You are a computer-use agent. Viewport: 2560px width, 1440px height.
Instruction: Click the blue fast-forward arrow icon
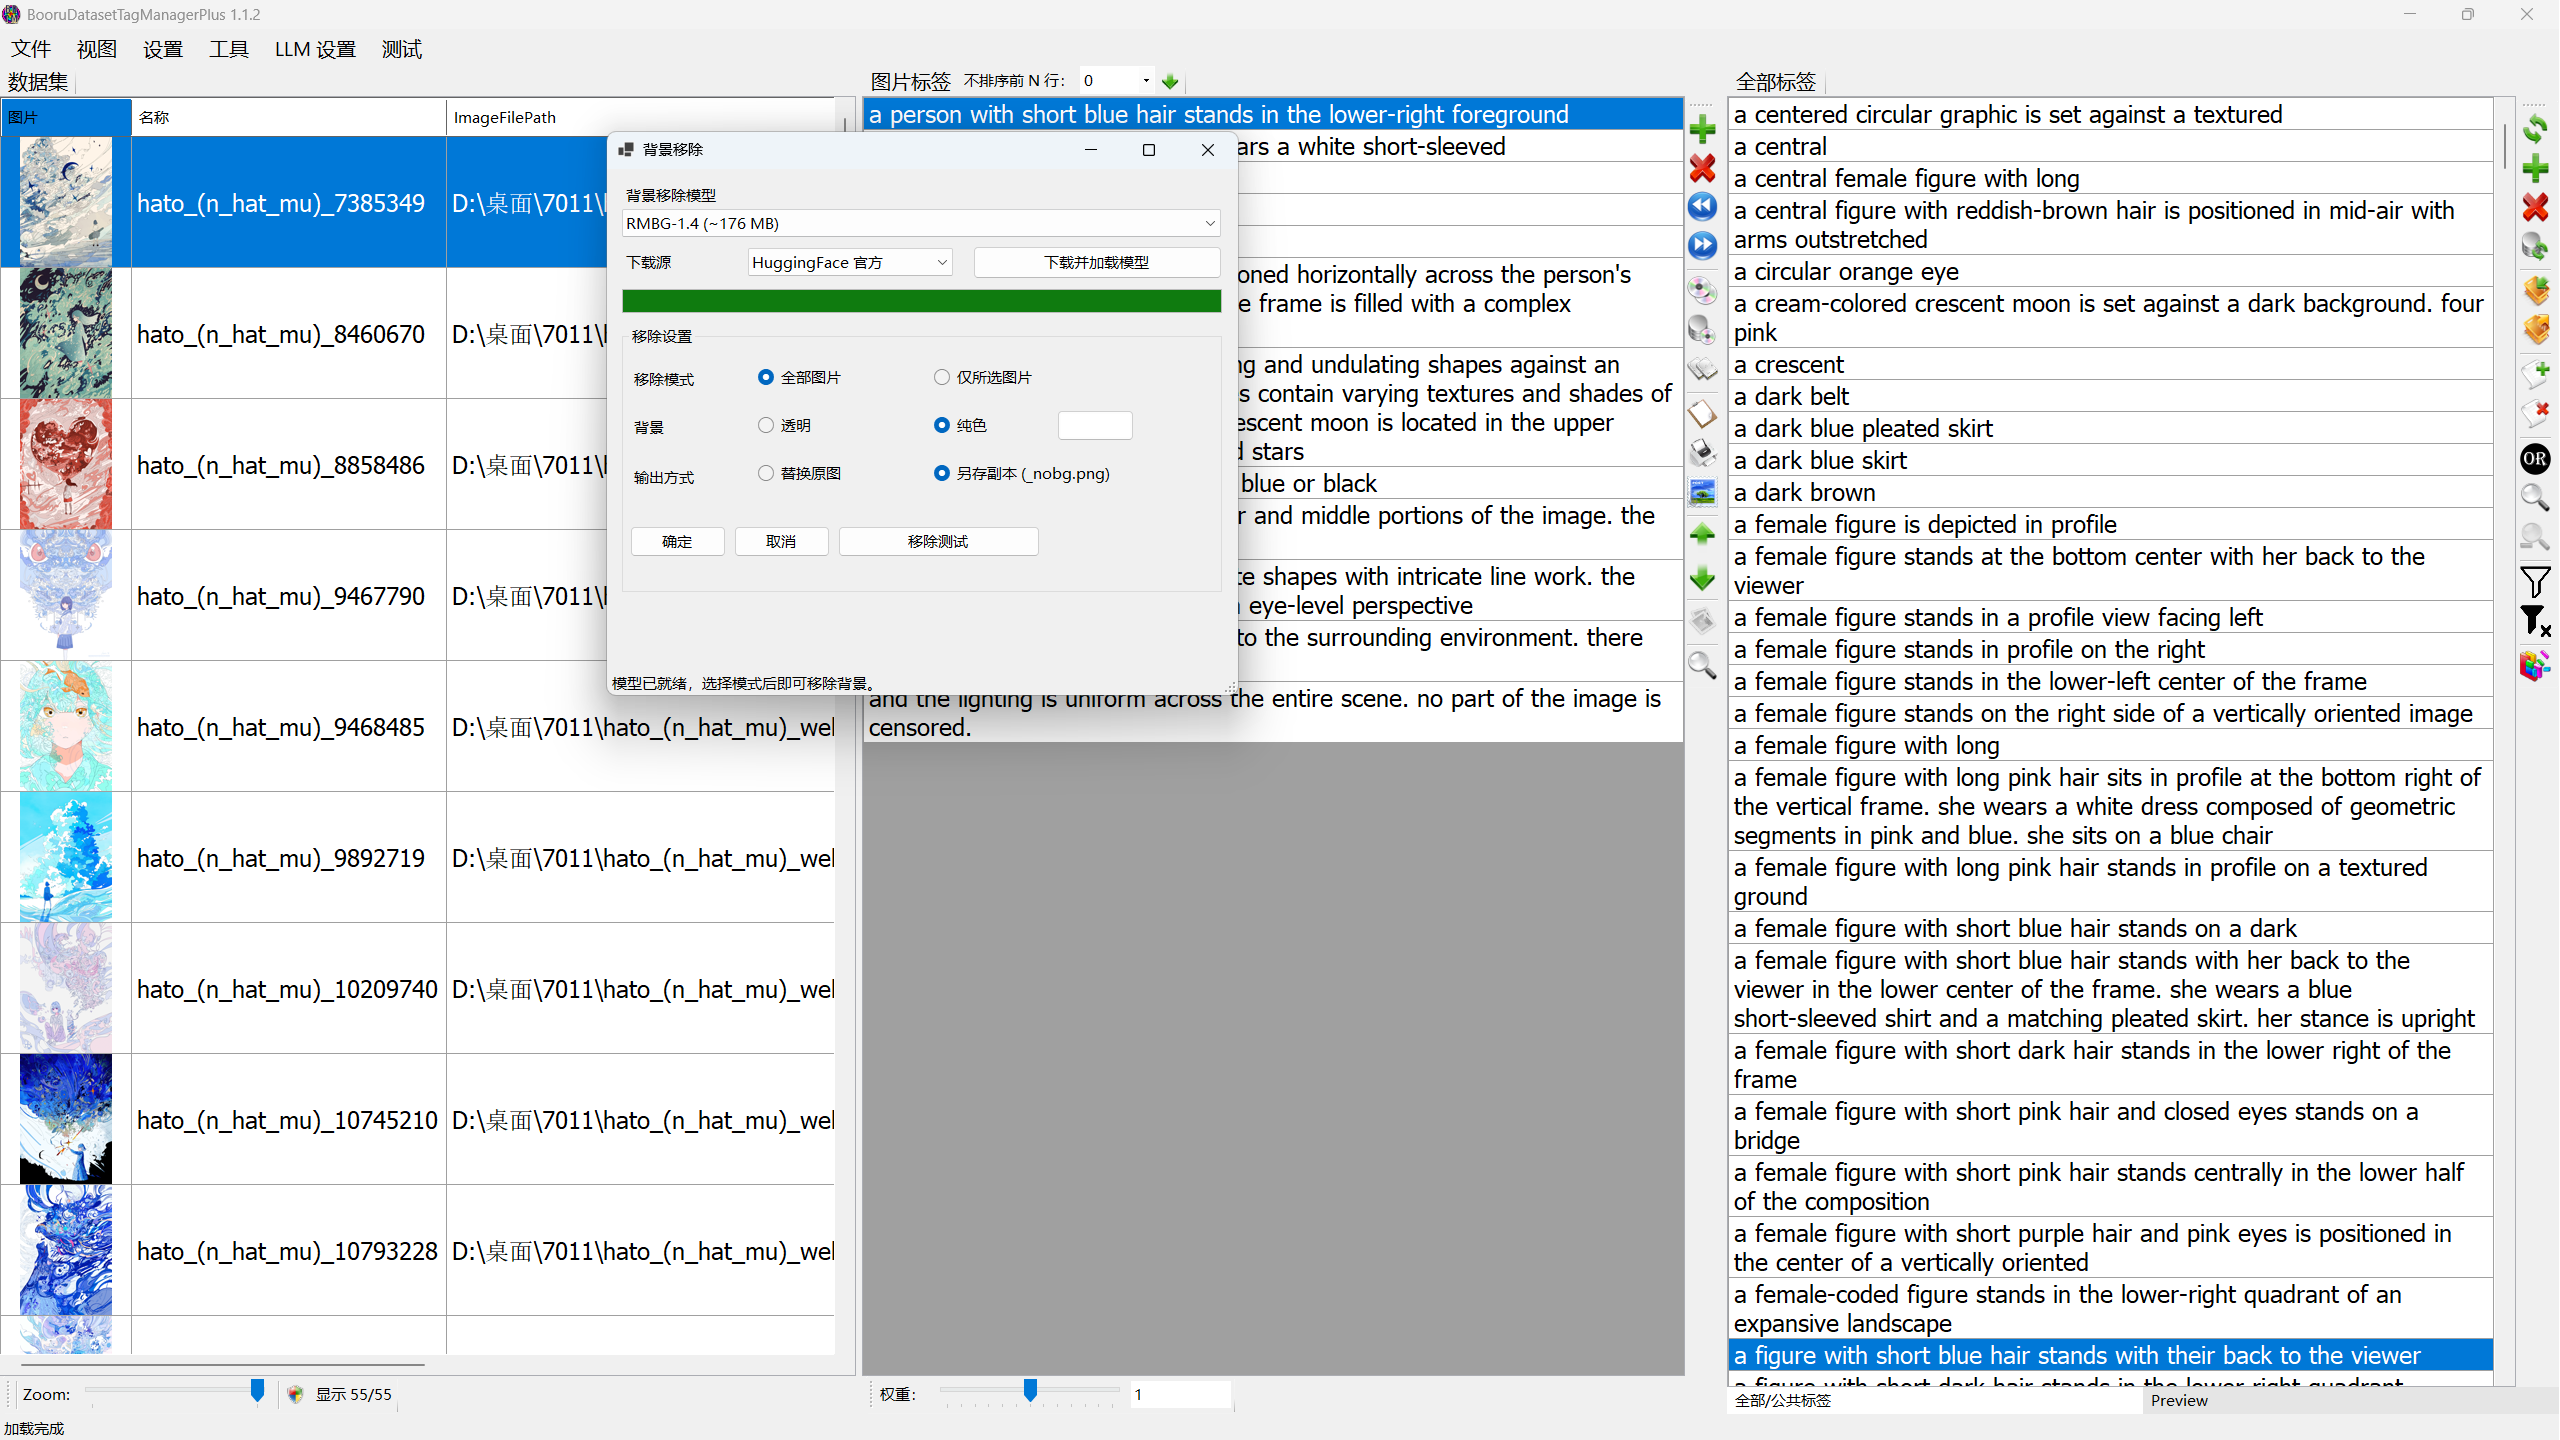tap(1702, 246)
